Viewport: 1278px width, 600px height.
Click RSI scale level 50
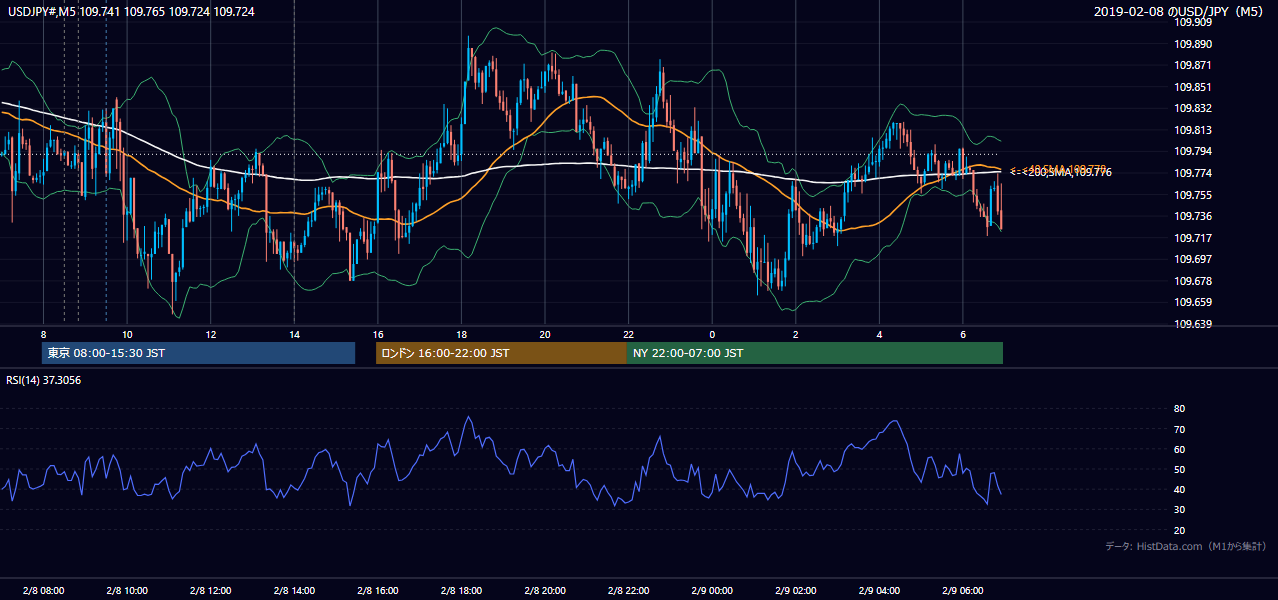coord(1180,469)
